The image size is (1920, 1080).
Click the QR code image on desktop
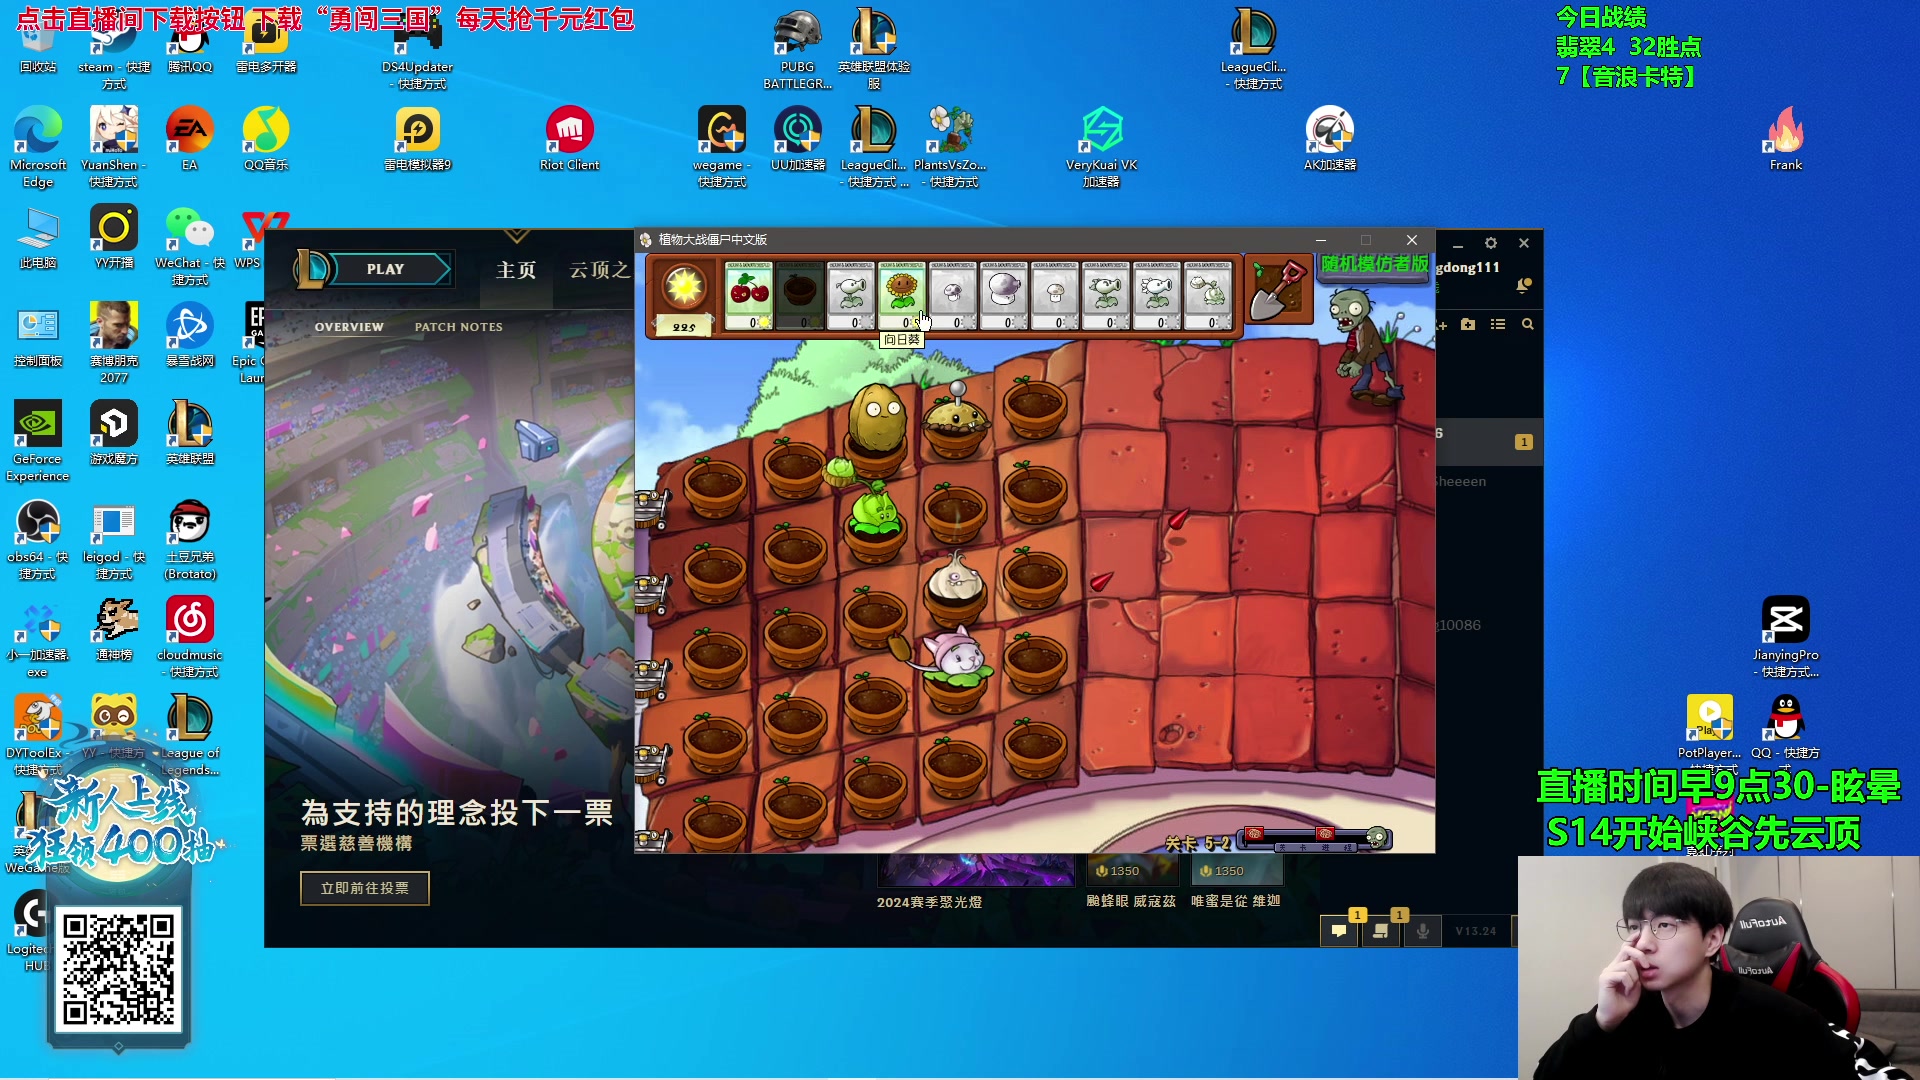(118, 969)
